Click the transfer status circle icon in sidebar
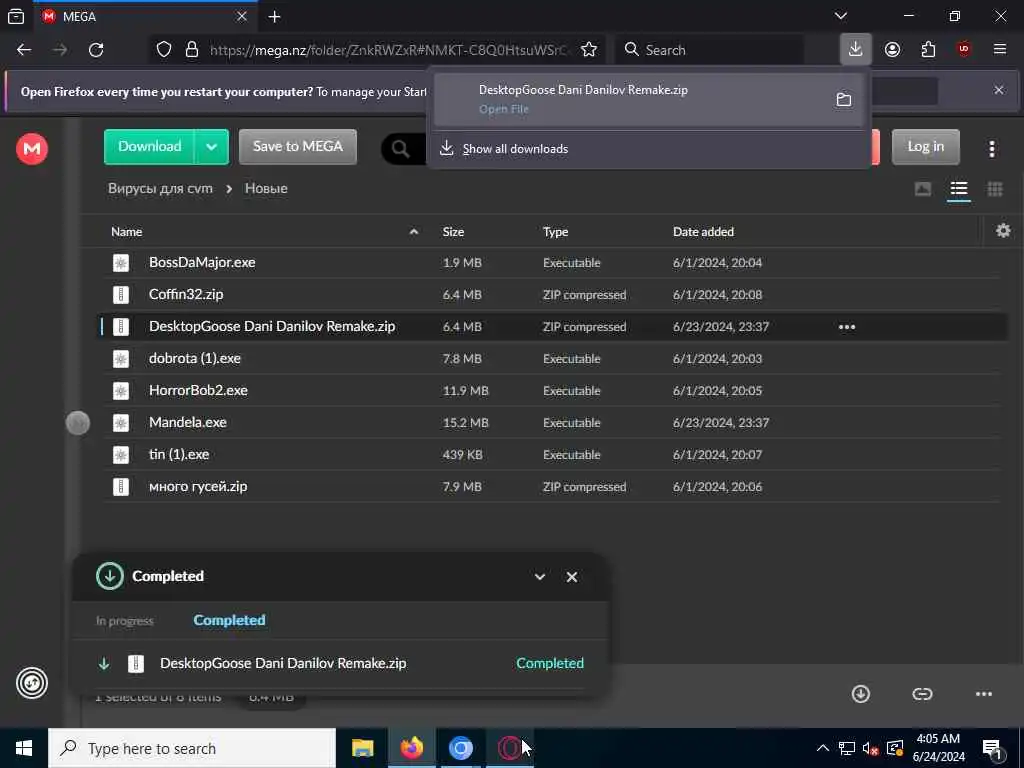1024x768 pixels. coord(32,684)
